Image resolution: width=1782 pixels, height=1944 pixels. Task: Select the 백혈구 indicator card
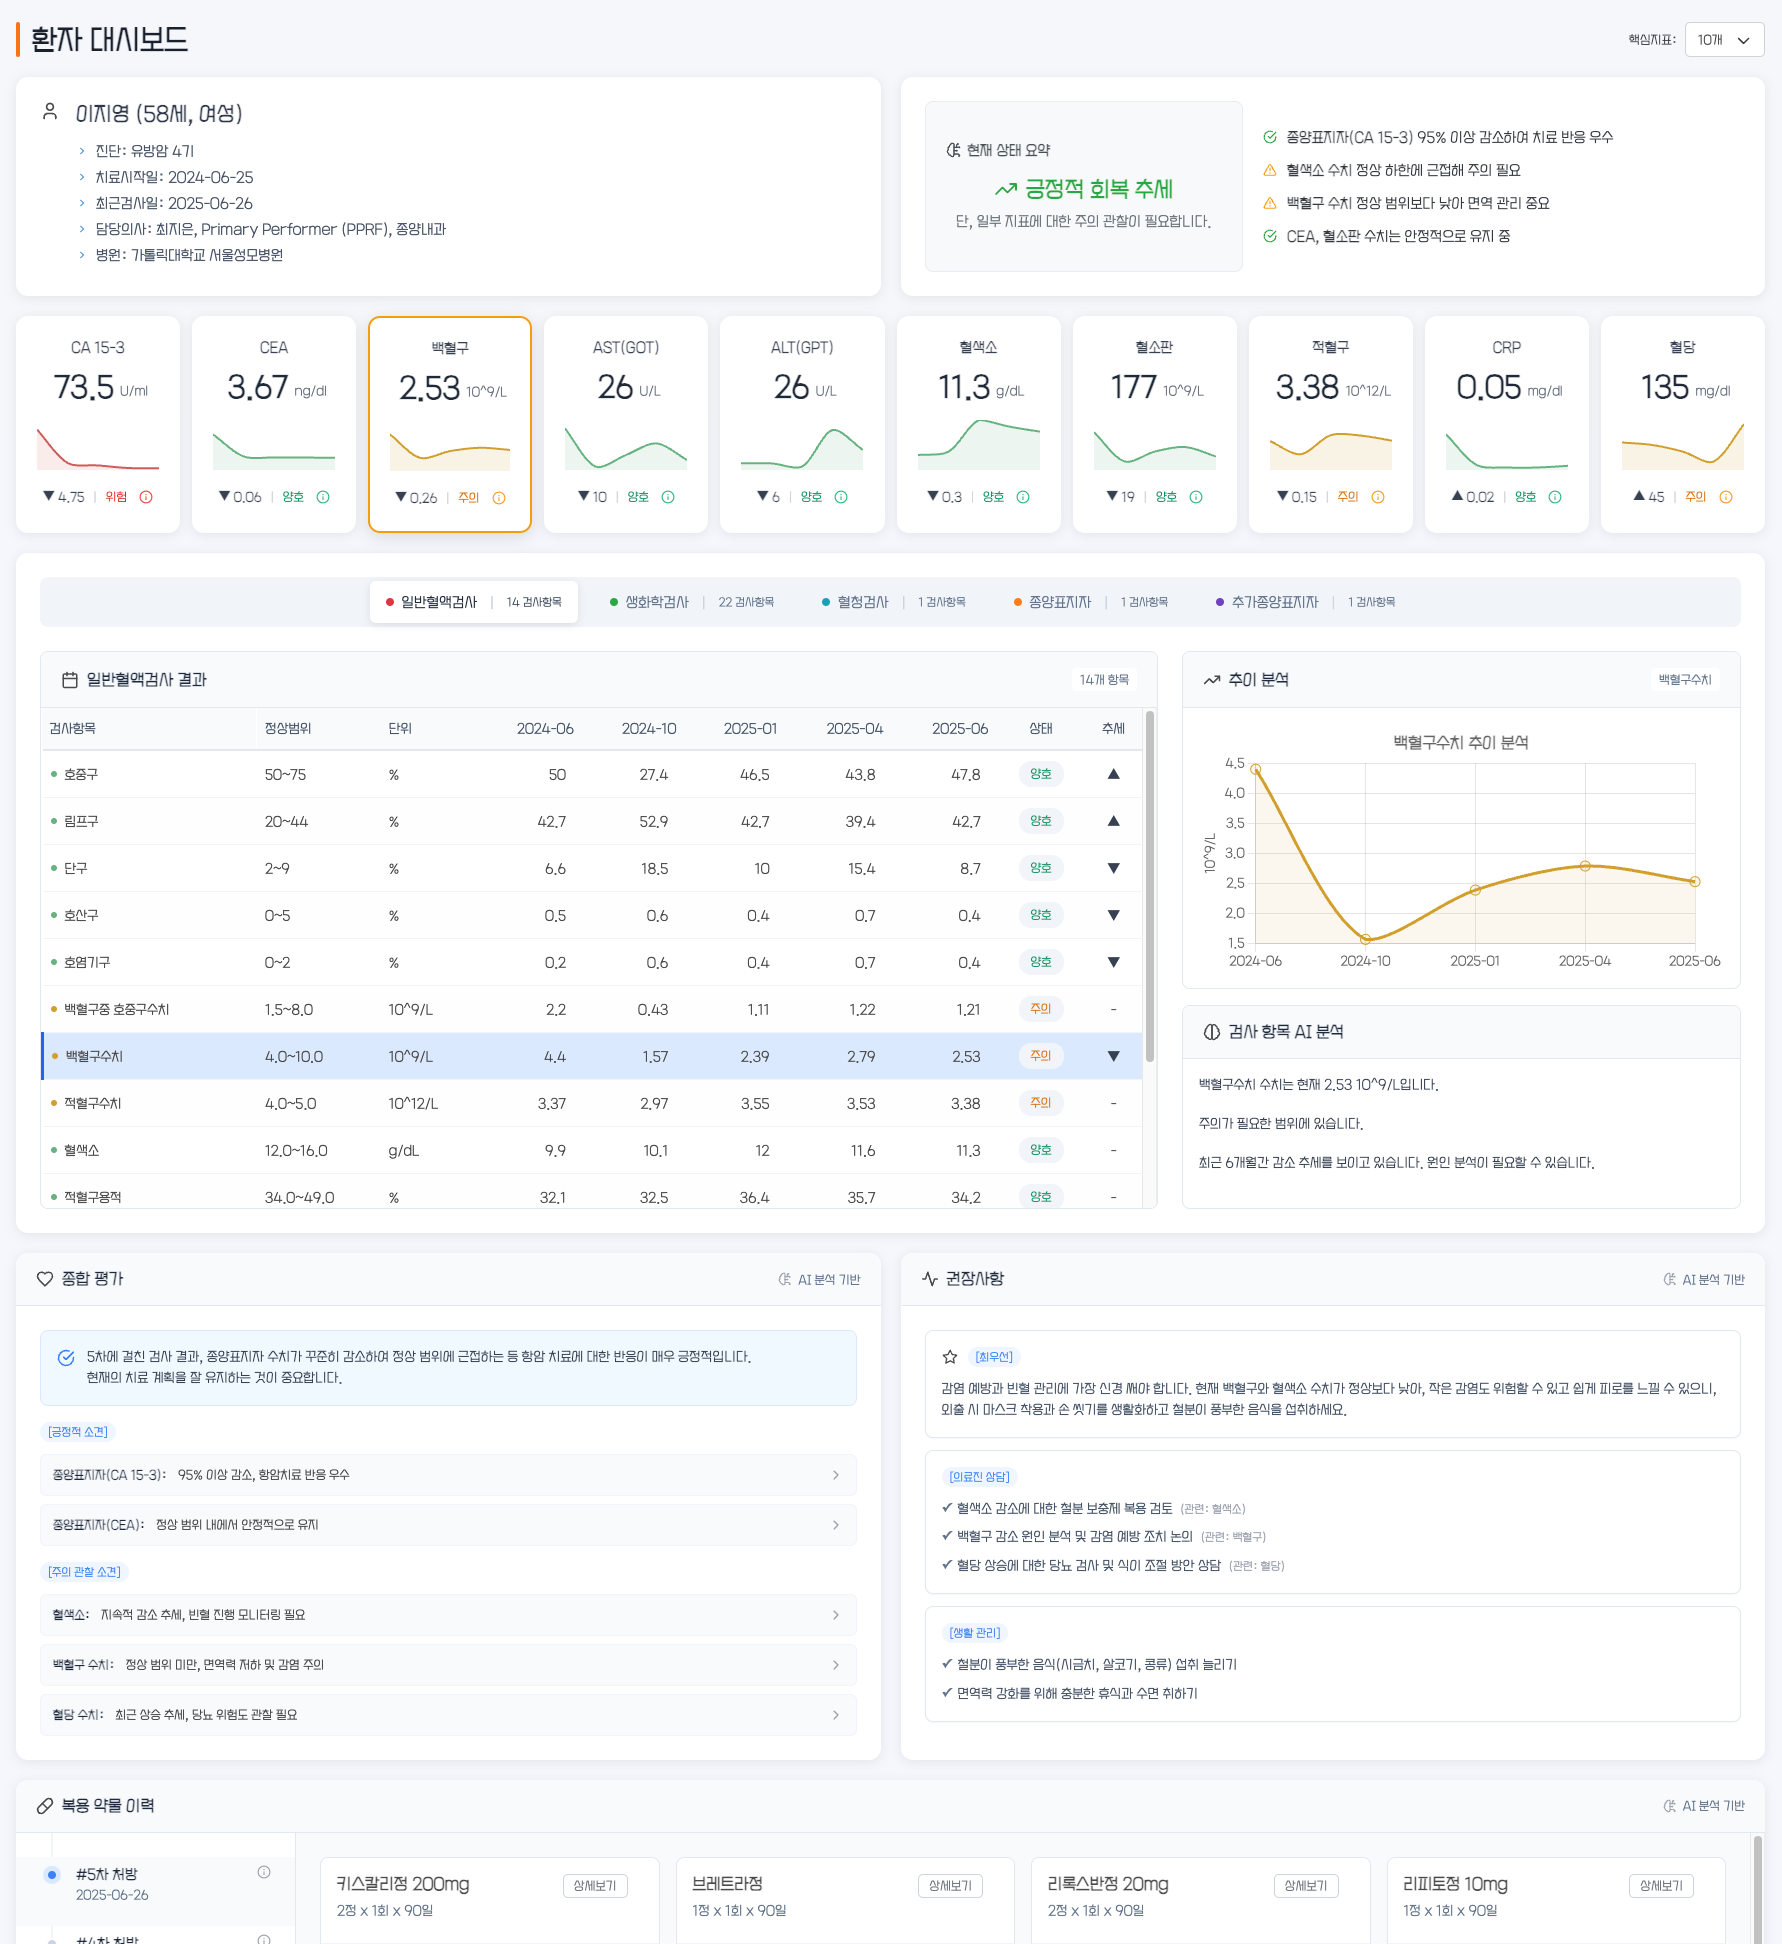450,424
